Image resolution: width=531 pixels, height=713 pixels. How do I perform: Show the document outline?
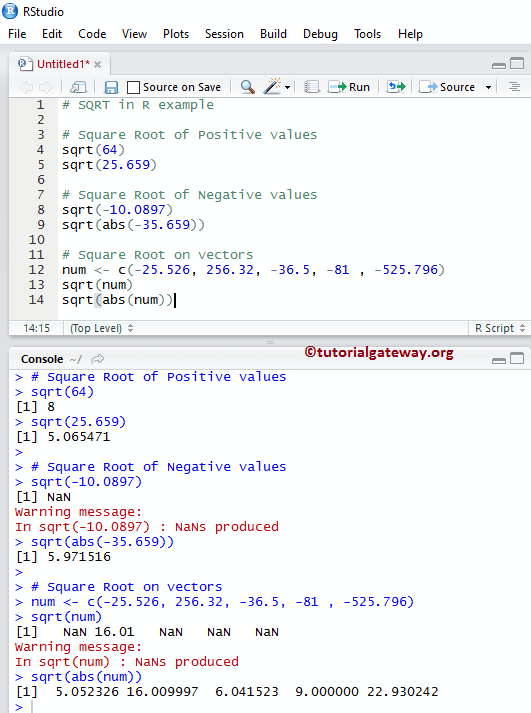click(x=514, y=86)
